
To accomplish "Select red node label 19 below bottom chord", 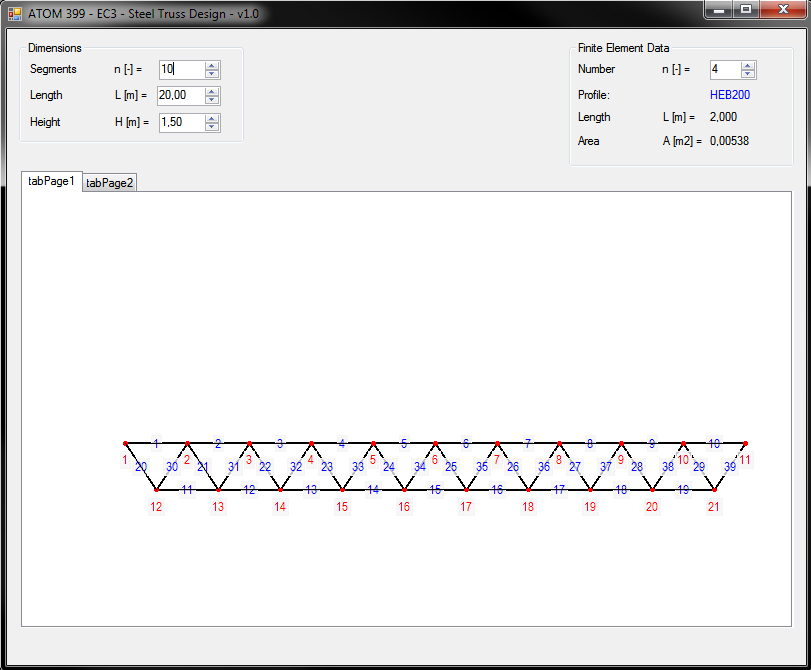I will 590,507.
